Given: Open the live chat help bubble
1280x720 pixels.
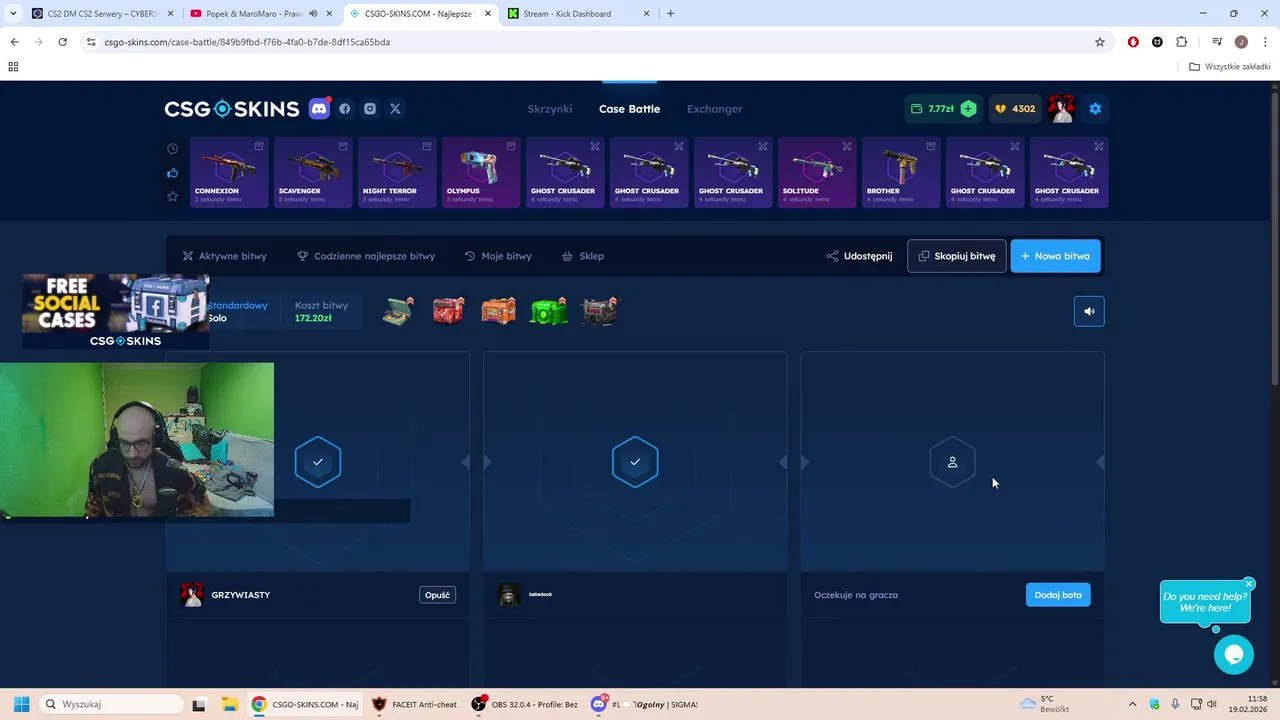Looking at the screenshot, I should click(x=1234, y=655).
